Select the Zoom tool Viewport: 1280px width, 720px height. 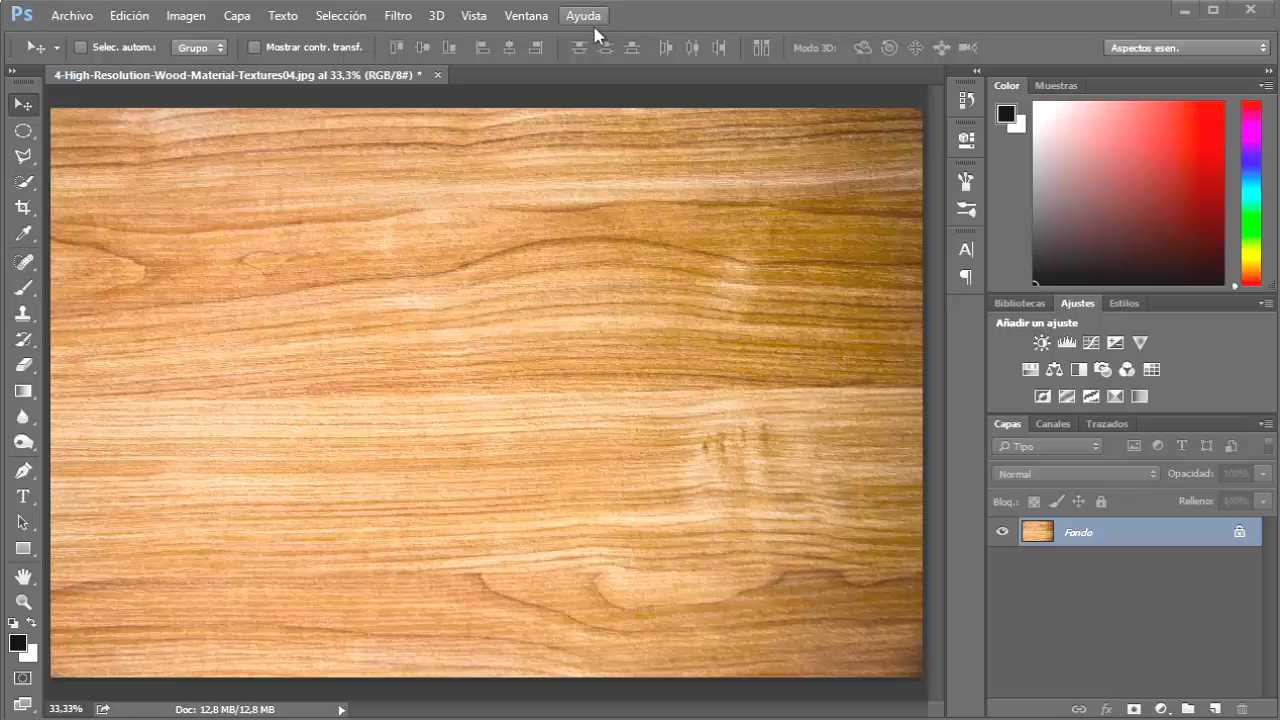click(x=23, y=602)
